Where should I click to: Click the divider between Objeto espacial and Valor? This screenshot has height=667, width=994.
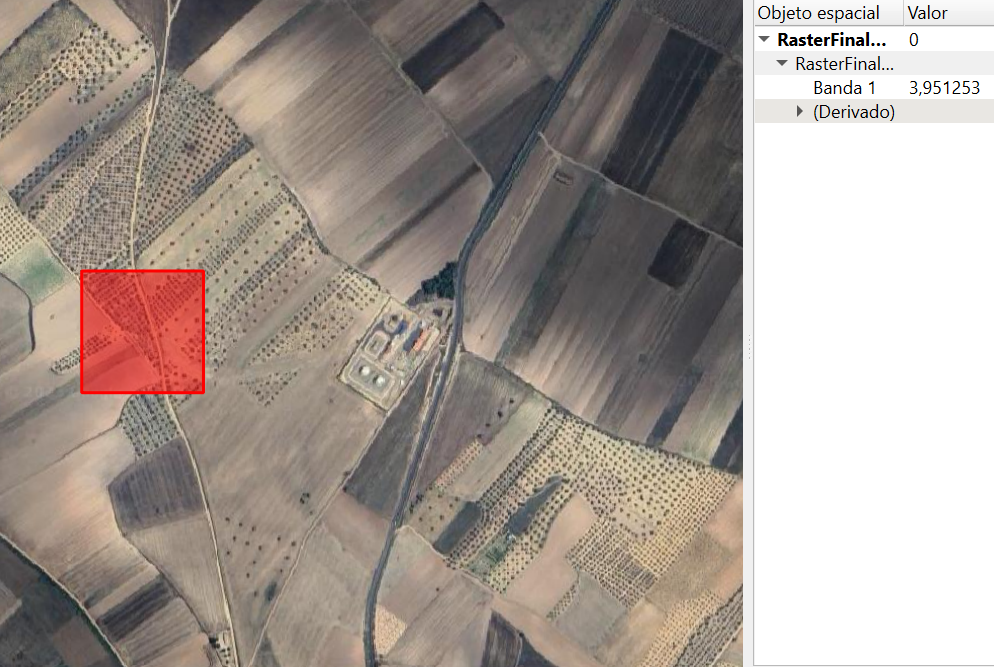pyautogui.click(x=902, y=13)
